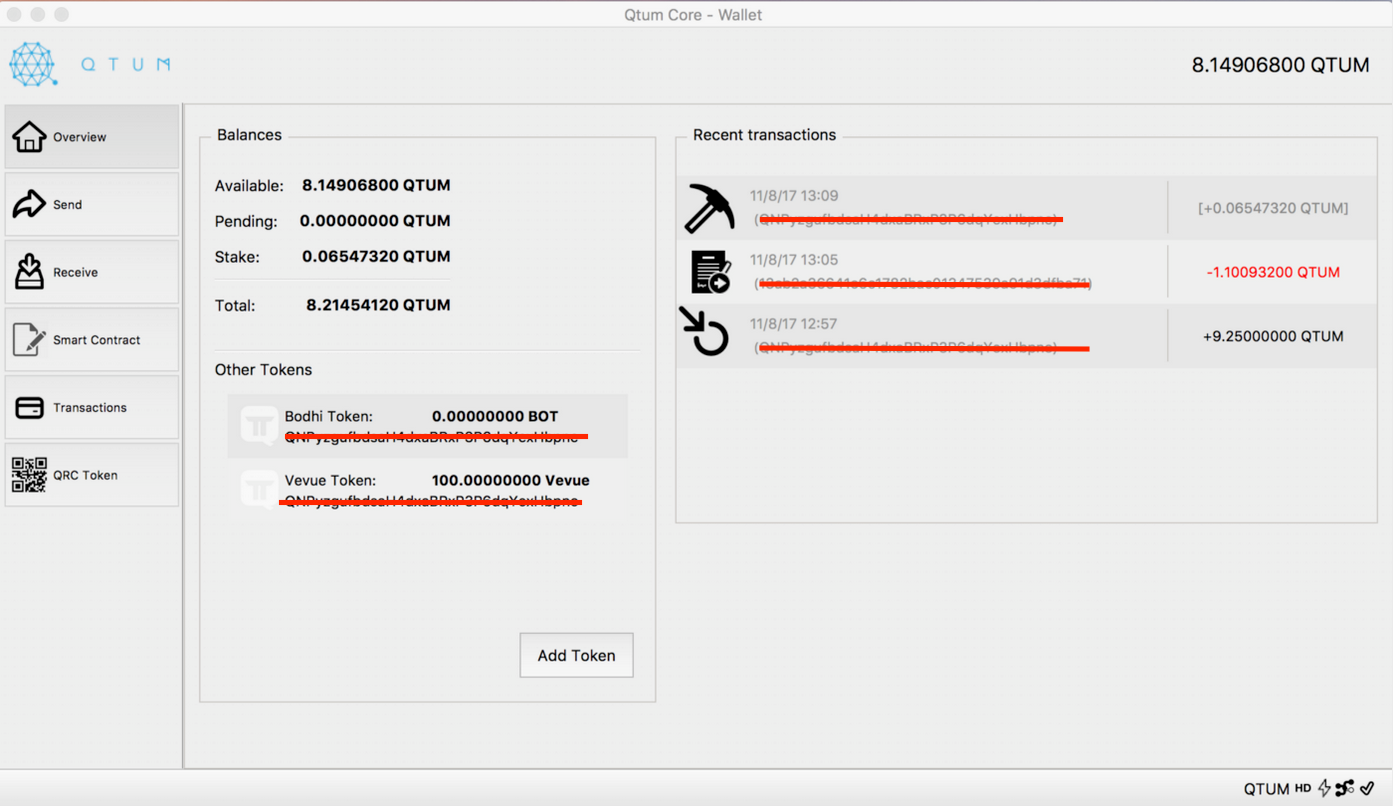1393x806 pixels.
Task: Click the Qtum Core - Wallet title
Action: (692, 15)
